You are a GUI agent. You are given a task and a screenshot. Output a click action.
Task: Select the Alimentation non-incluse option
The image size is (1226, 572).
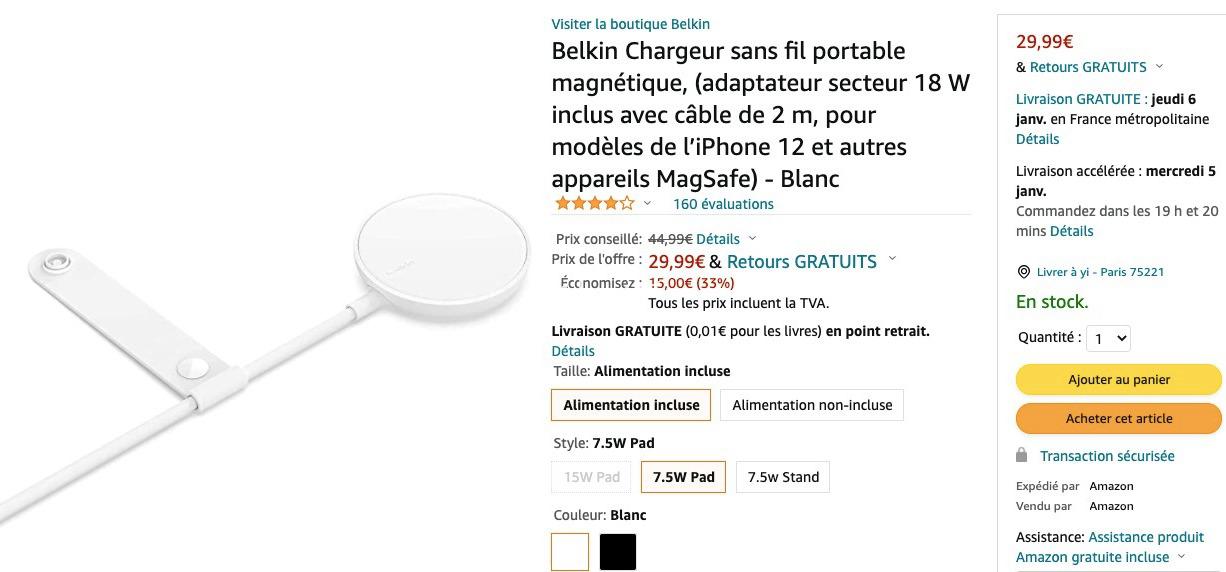click(812, 405)
